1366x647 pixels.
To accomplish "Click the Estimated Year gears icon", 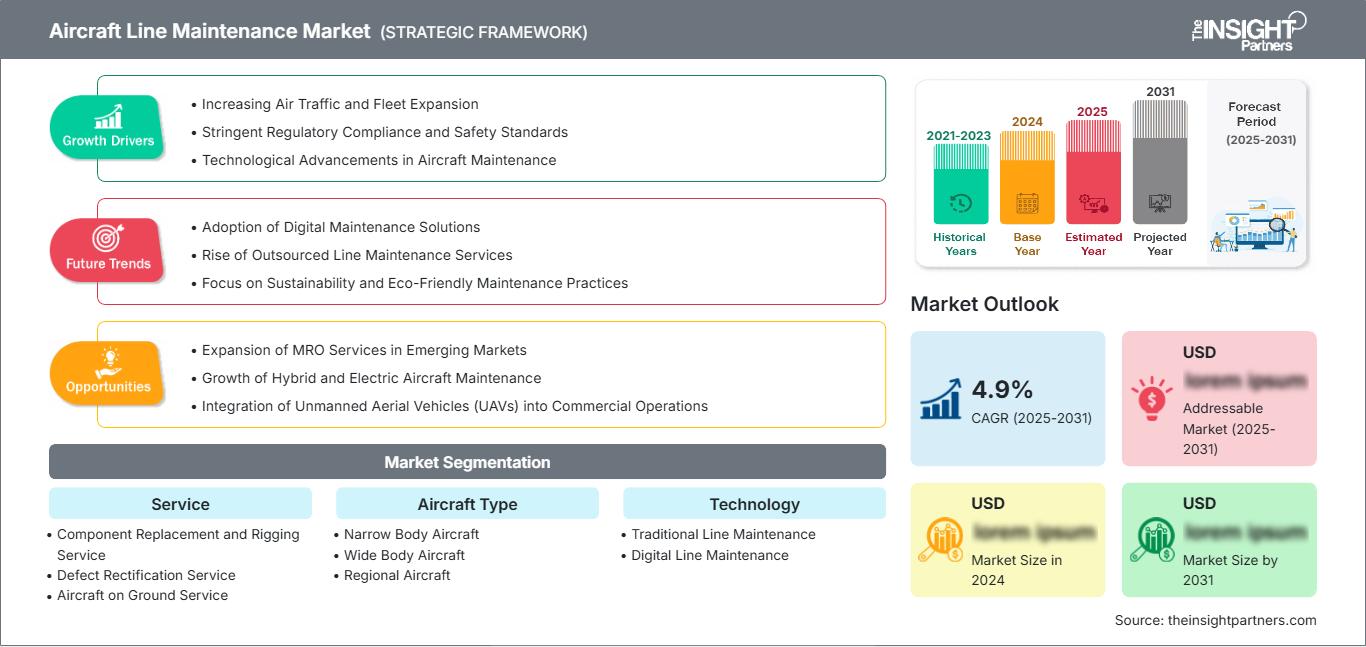I will (1092, 202).
